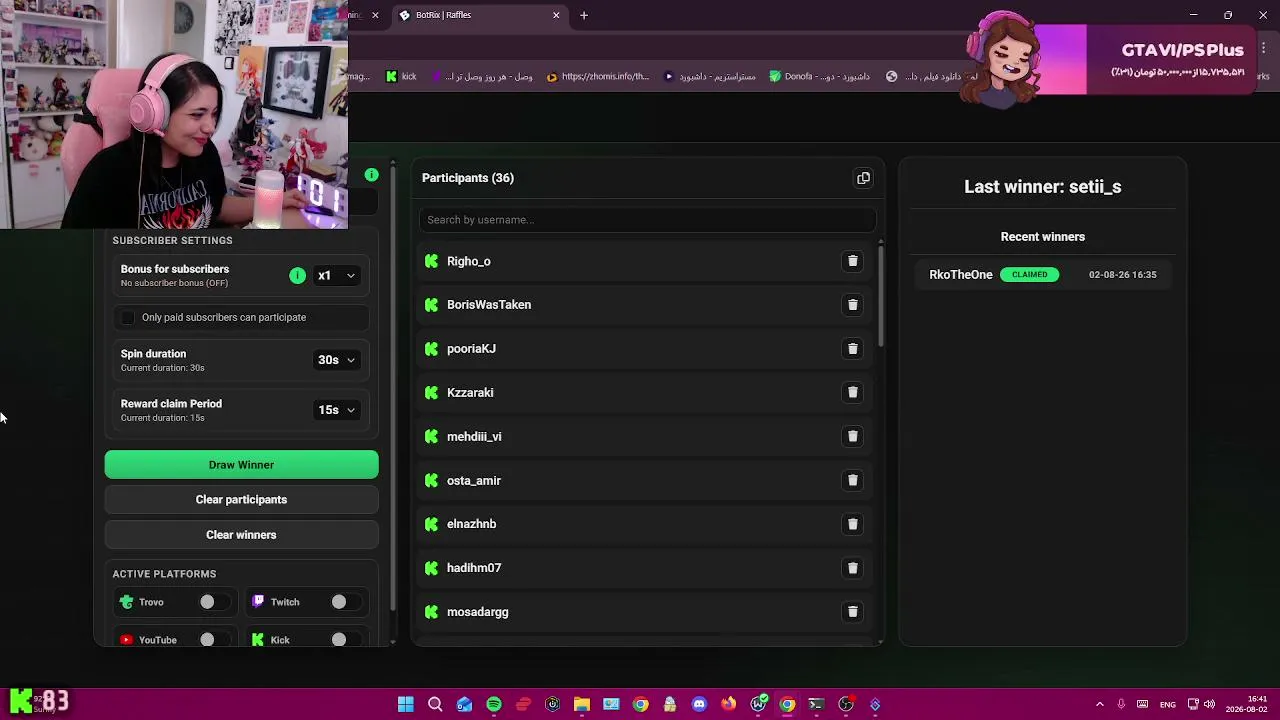Click the settings panel scrollbar
This screenshot has width=1280, height=720.
[393, 390]
